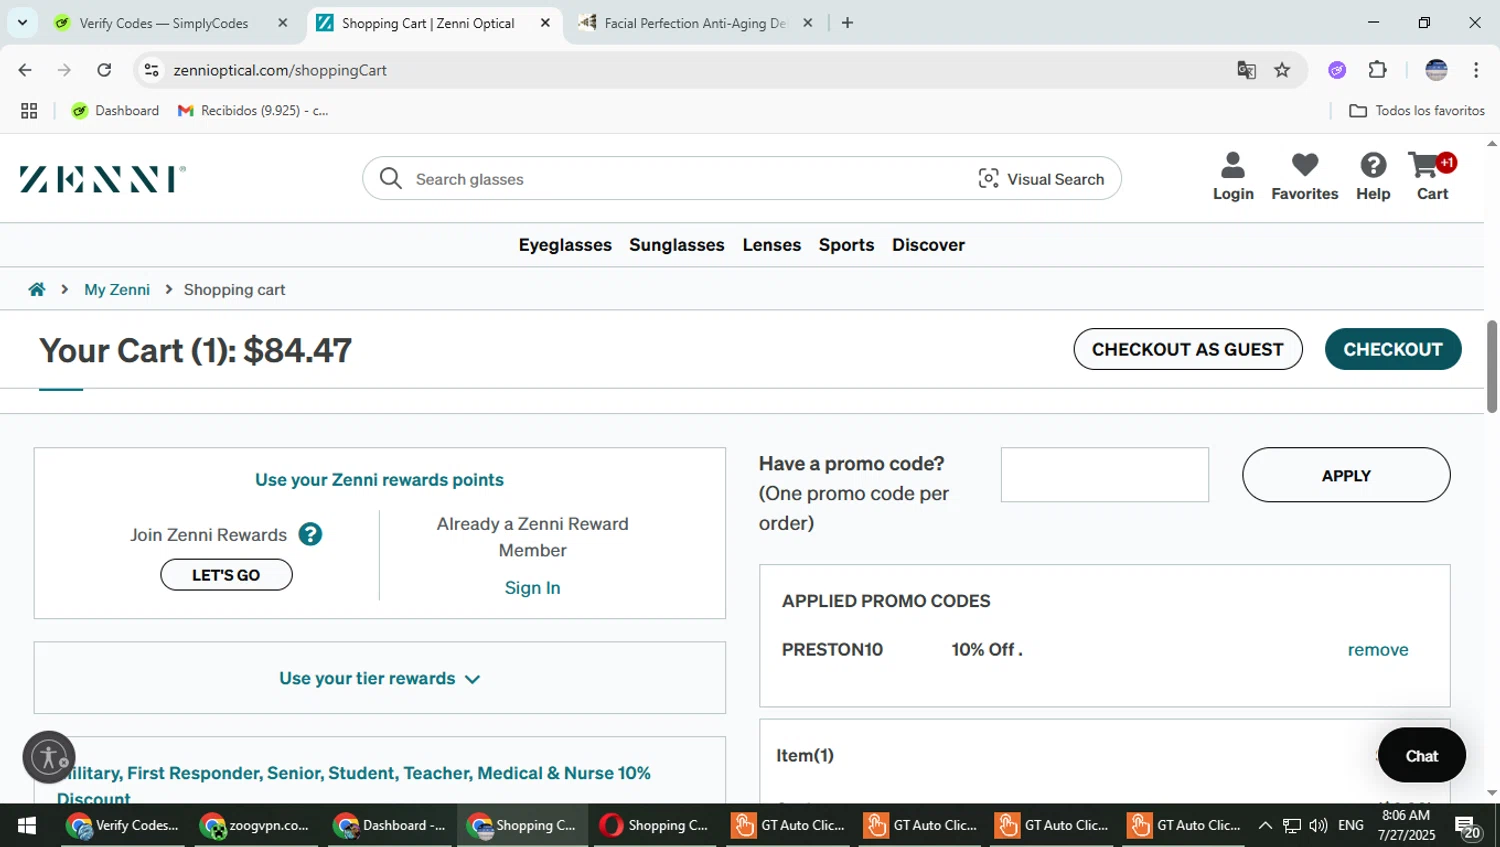
Task: Open the notification center in taskbar
Action: pos(1467,827)
